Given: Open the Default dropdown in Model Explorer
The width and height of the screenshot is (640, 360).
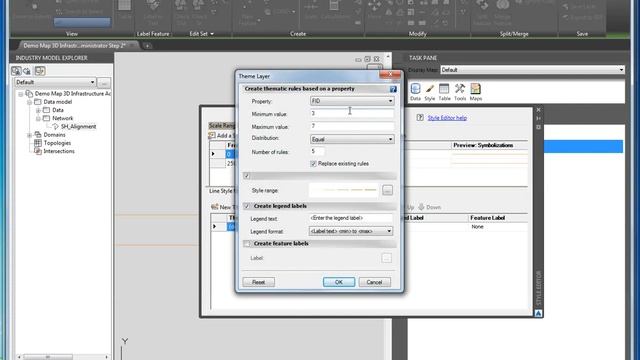Looking at the screenshot, I should pos(55,82).
